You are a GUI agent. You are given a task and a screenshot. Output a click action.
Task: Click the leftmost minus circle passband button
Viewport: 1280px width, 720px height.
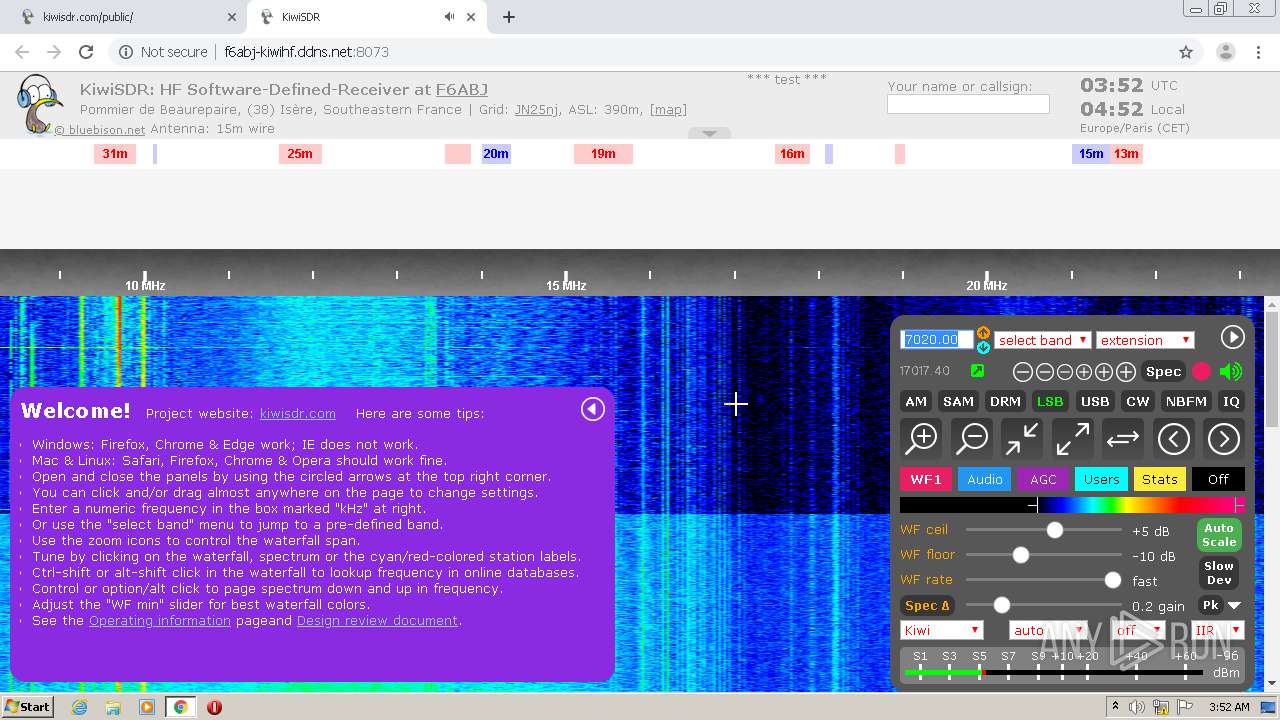pos(1022,372)
